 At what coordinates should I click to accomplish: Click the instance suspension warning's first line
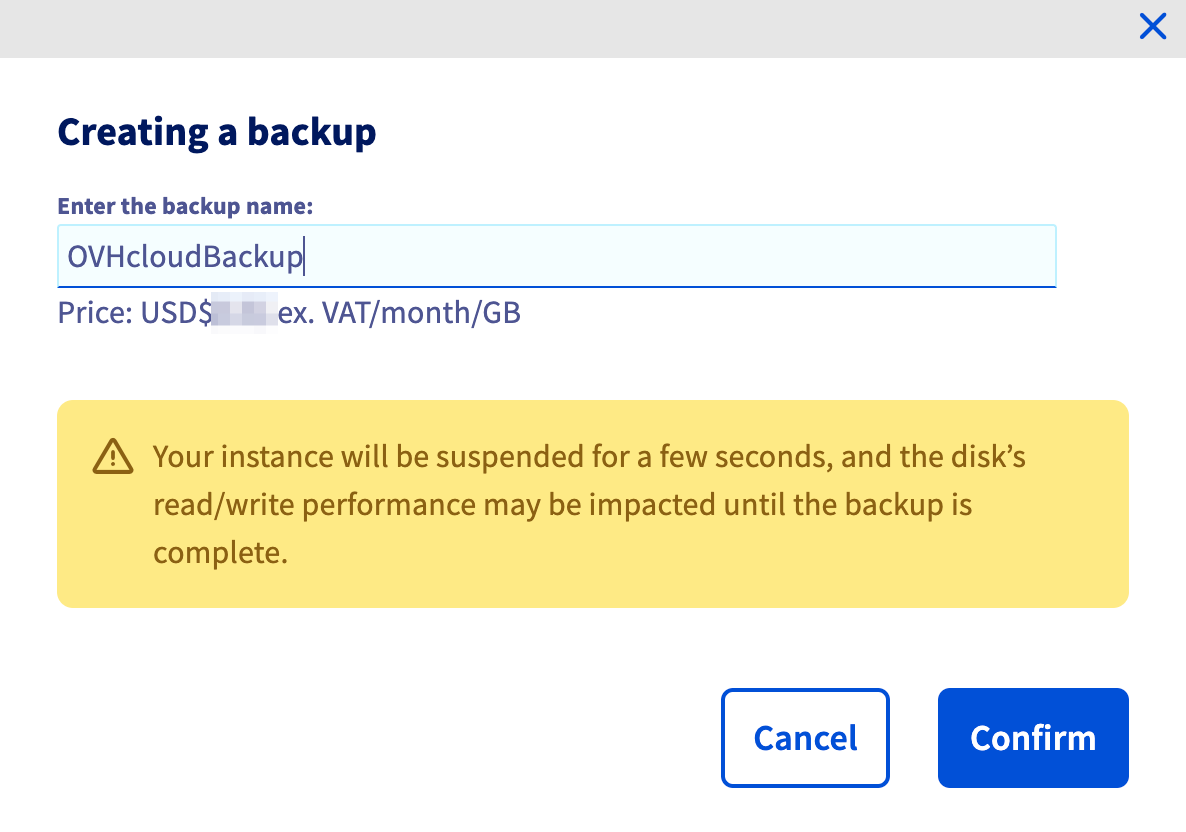point(589,457)
